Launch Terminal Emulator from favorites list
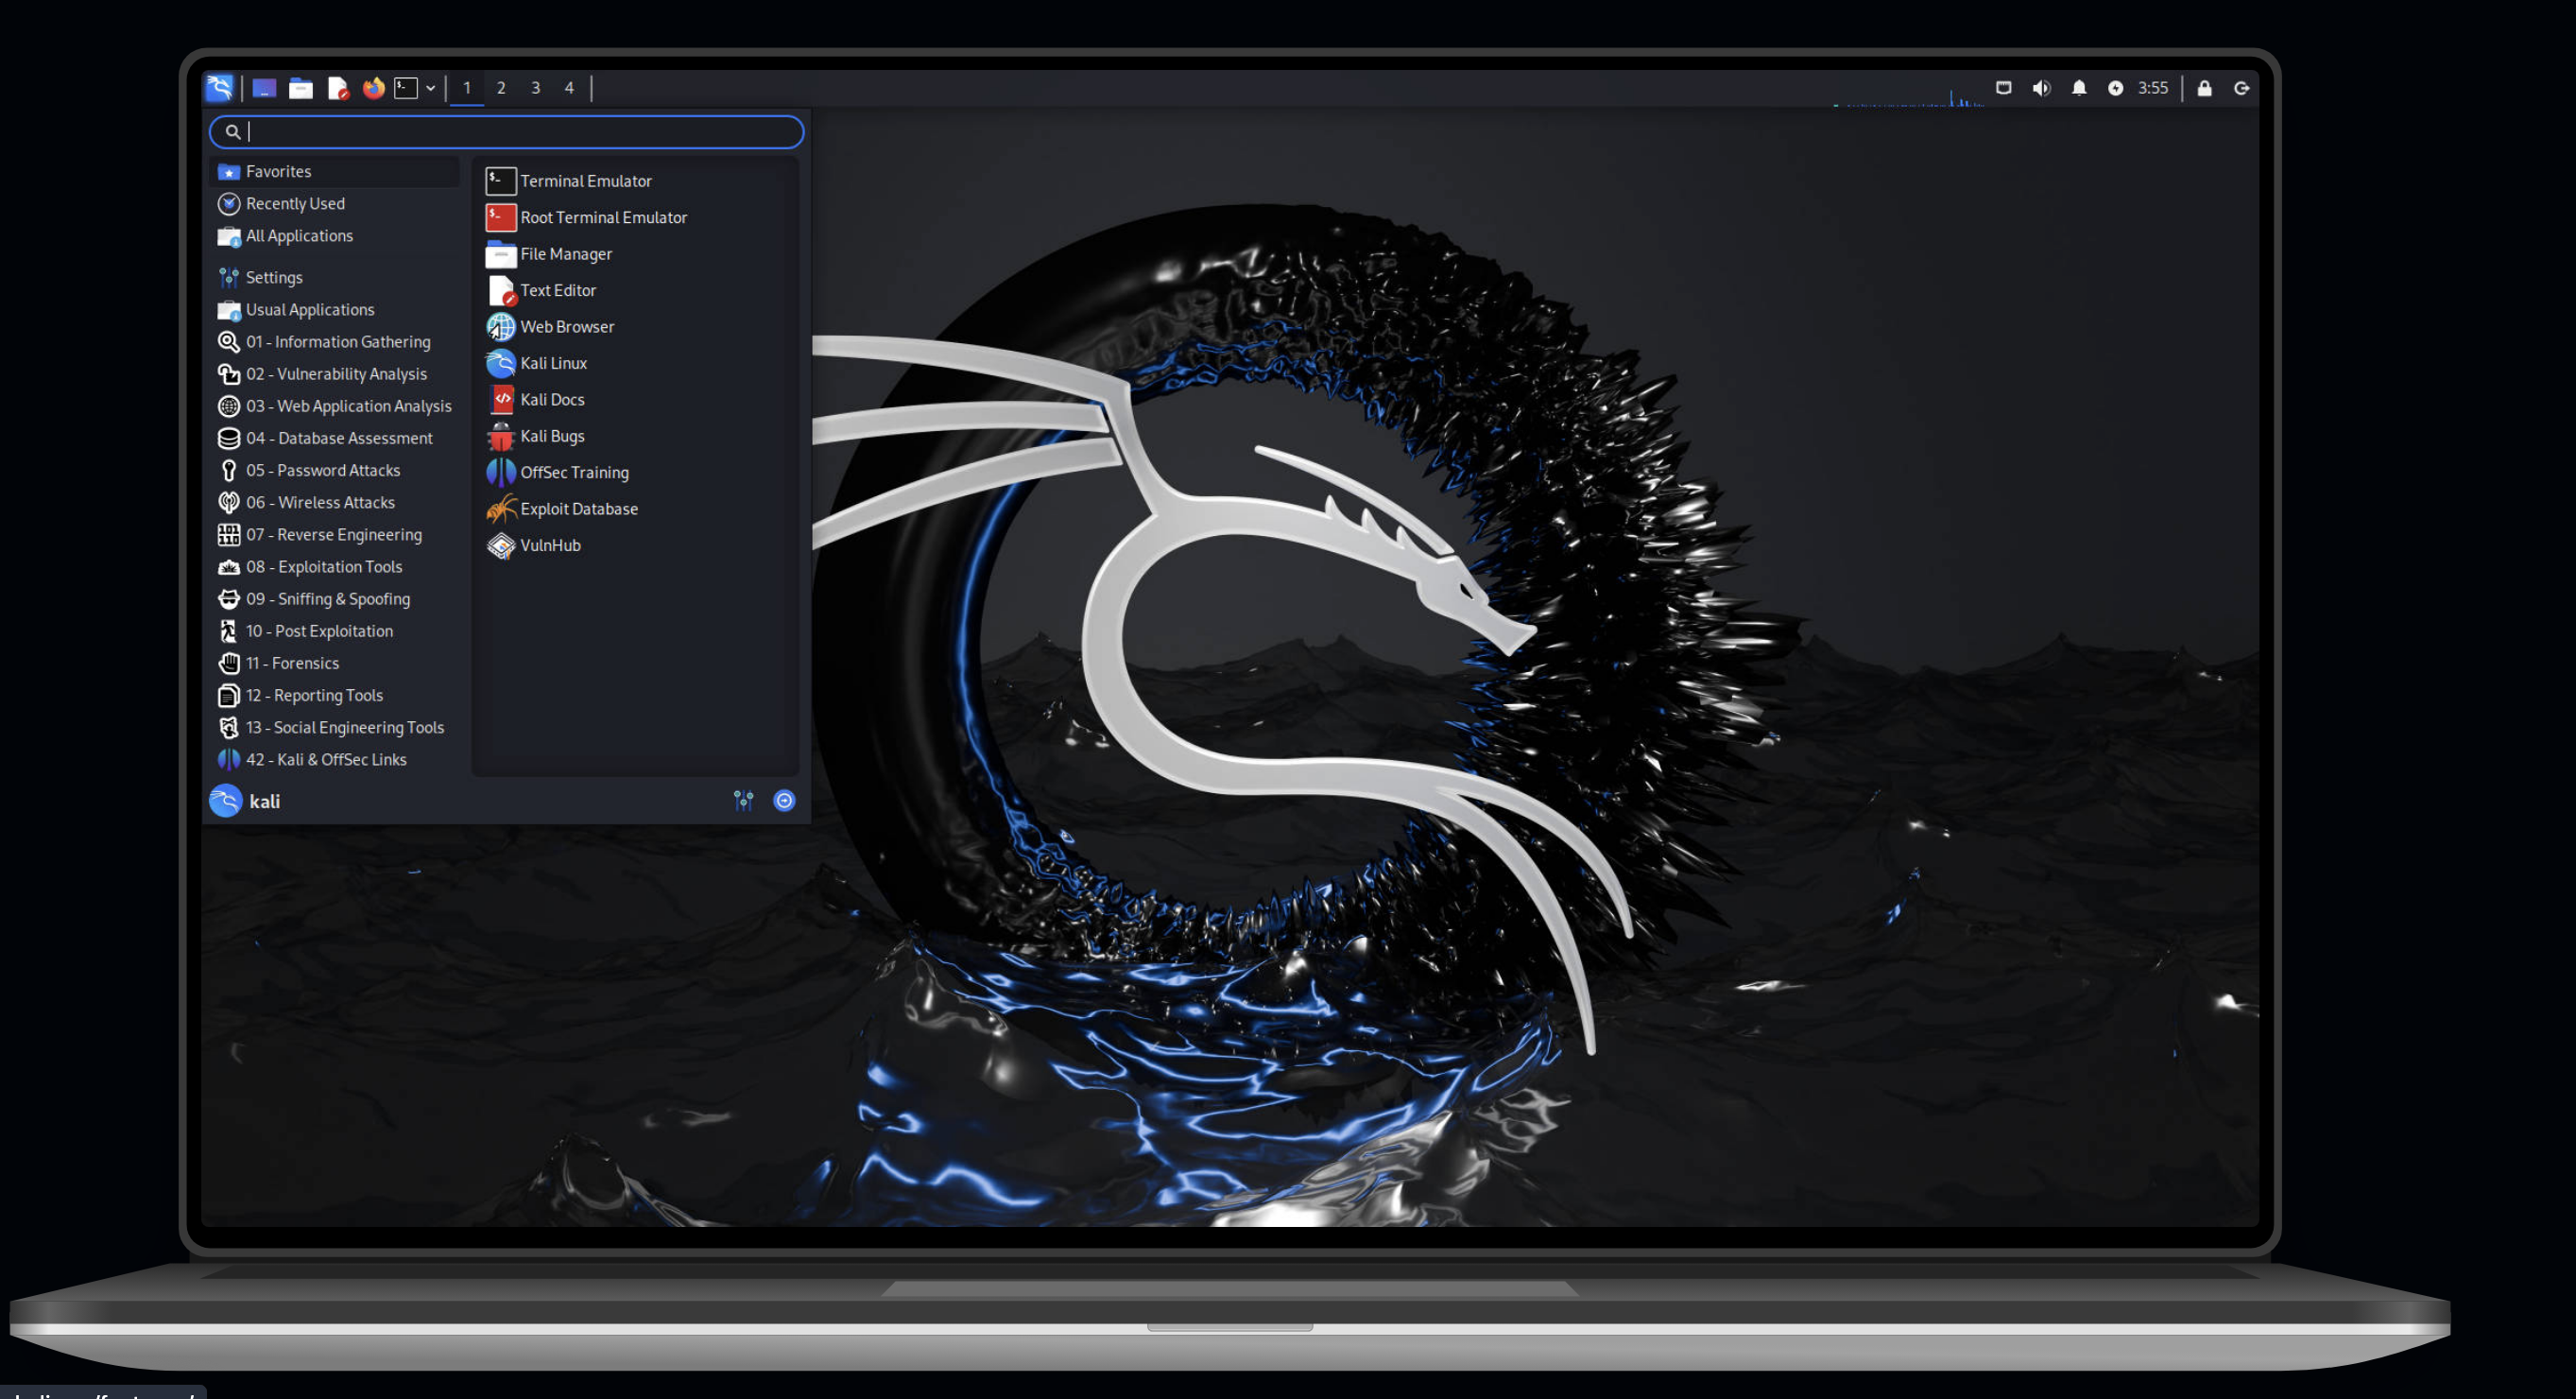2576x1399 pixels. [636, 181]
